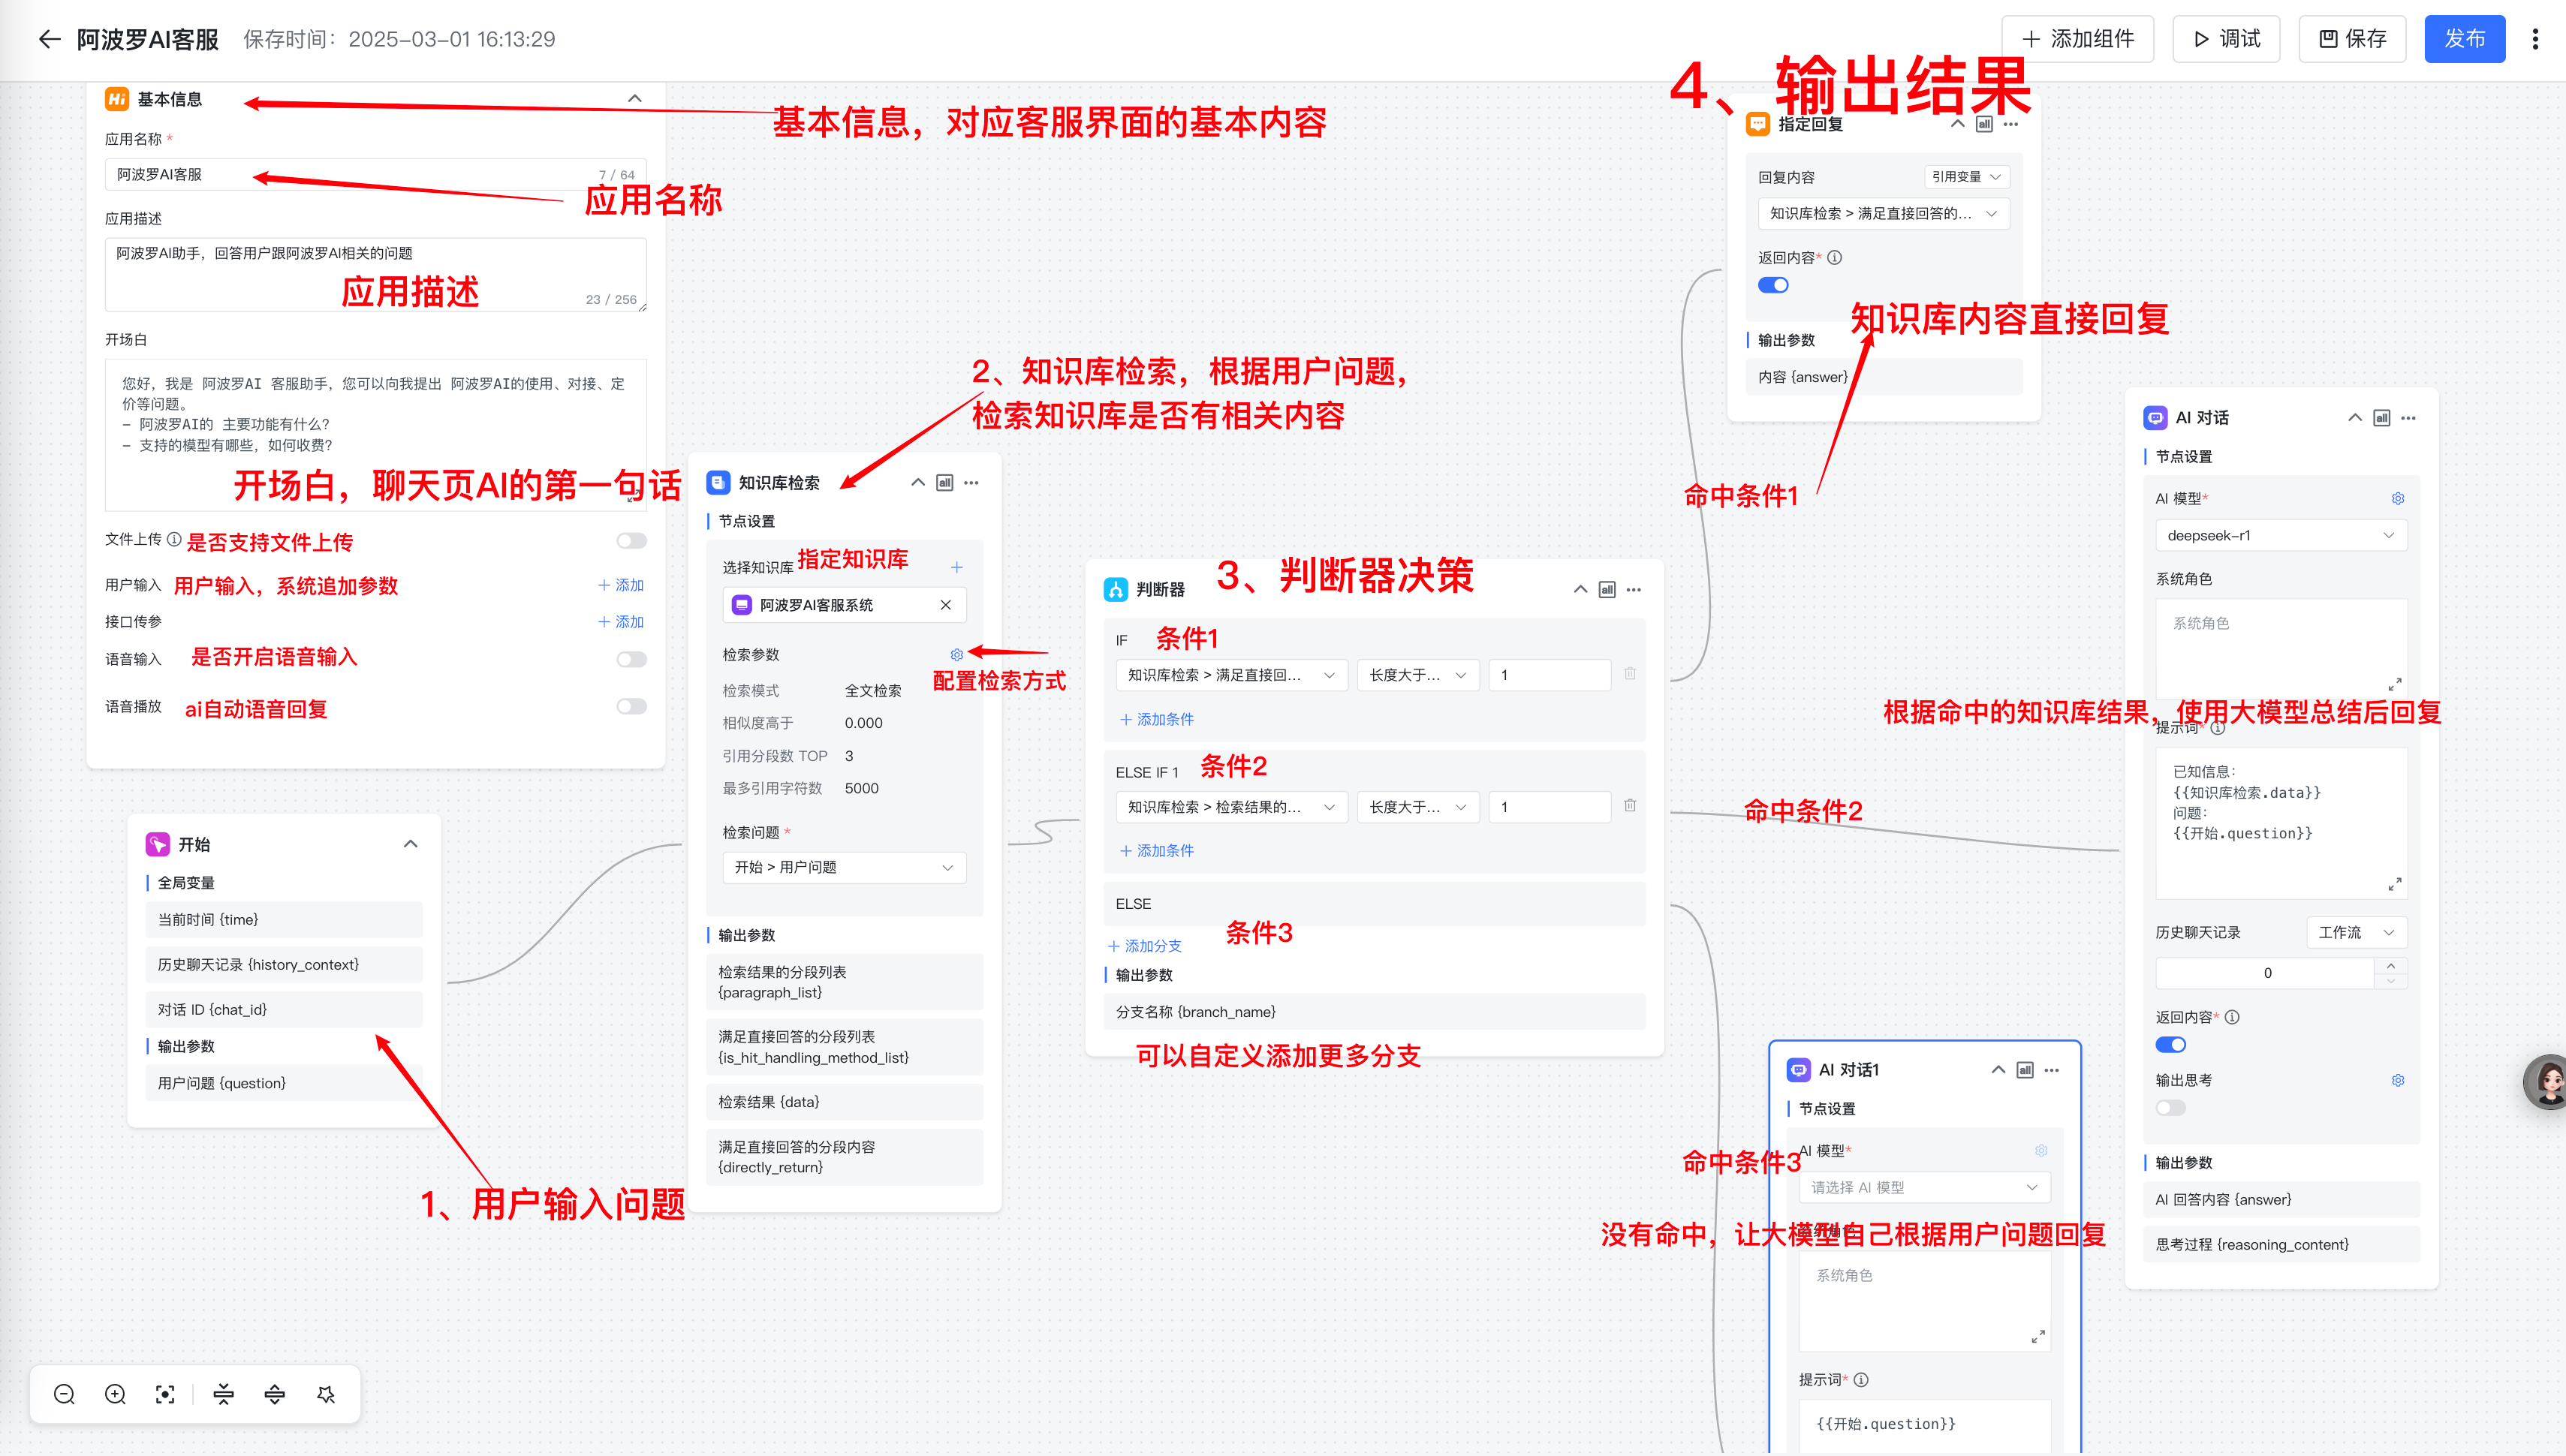Screen dimensions: 2566x1456
Task: Open the deepseek-r1 model dropdown
Action: tap(2280, 535)
